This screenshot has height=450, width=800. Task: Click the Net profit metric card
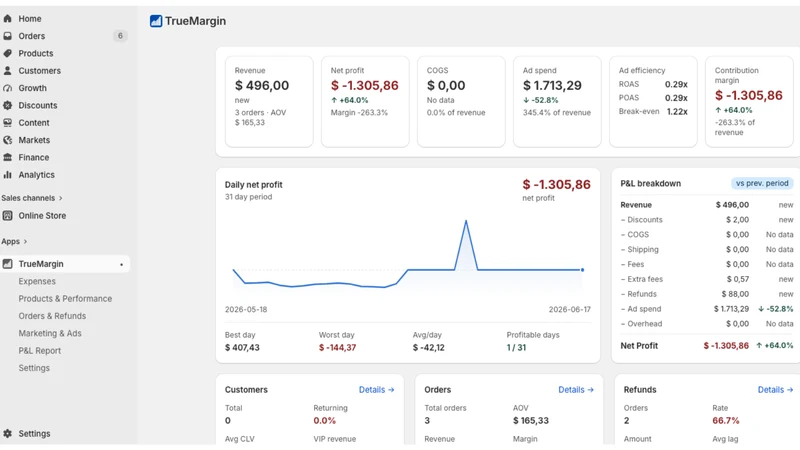pyautogui.click(x=365, y=102)
